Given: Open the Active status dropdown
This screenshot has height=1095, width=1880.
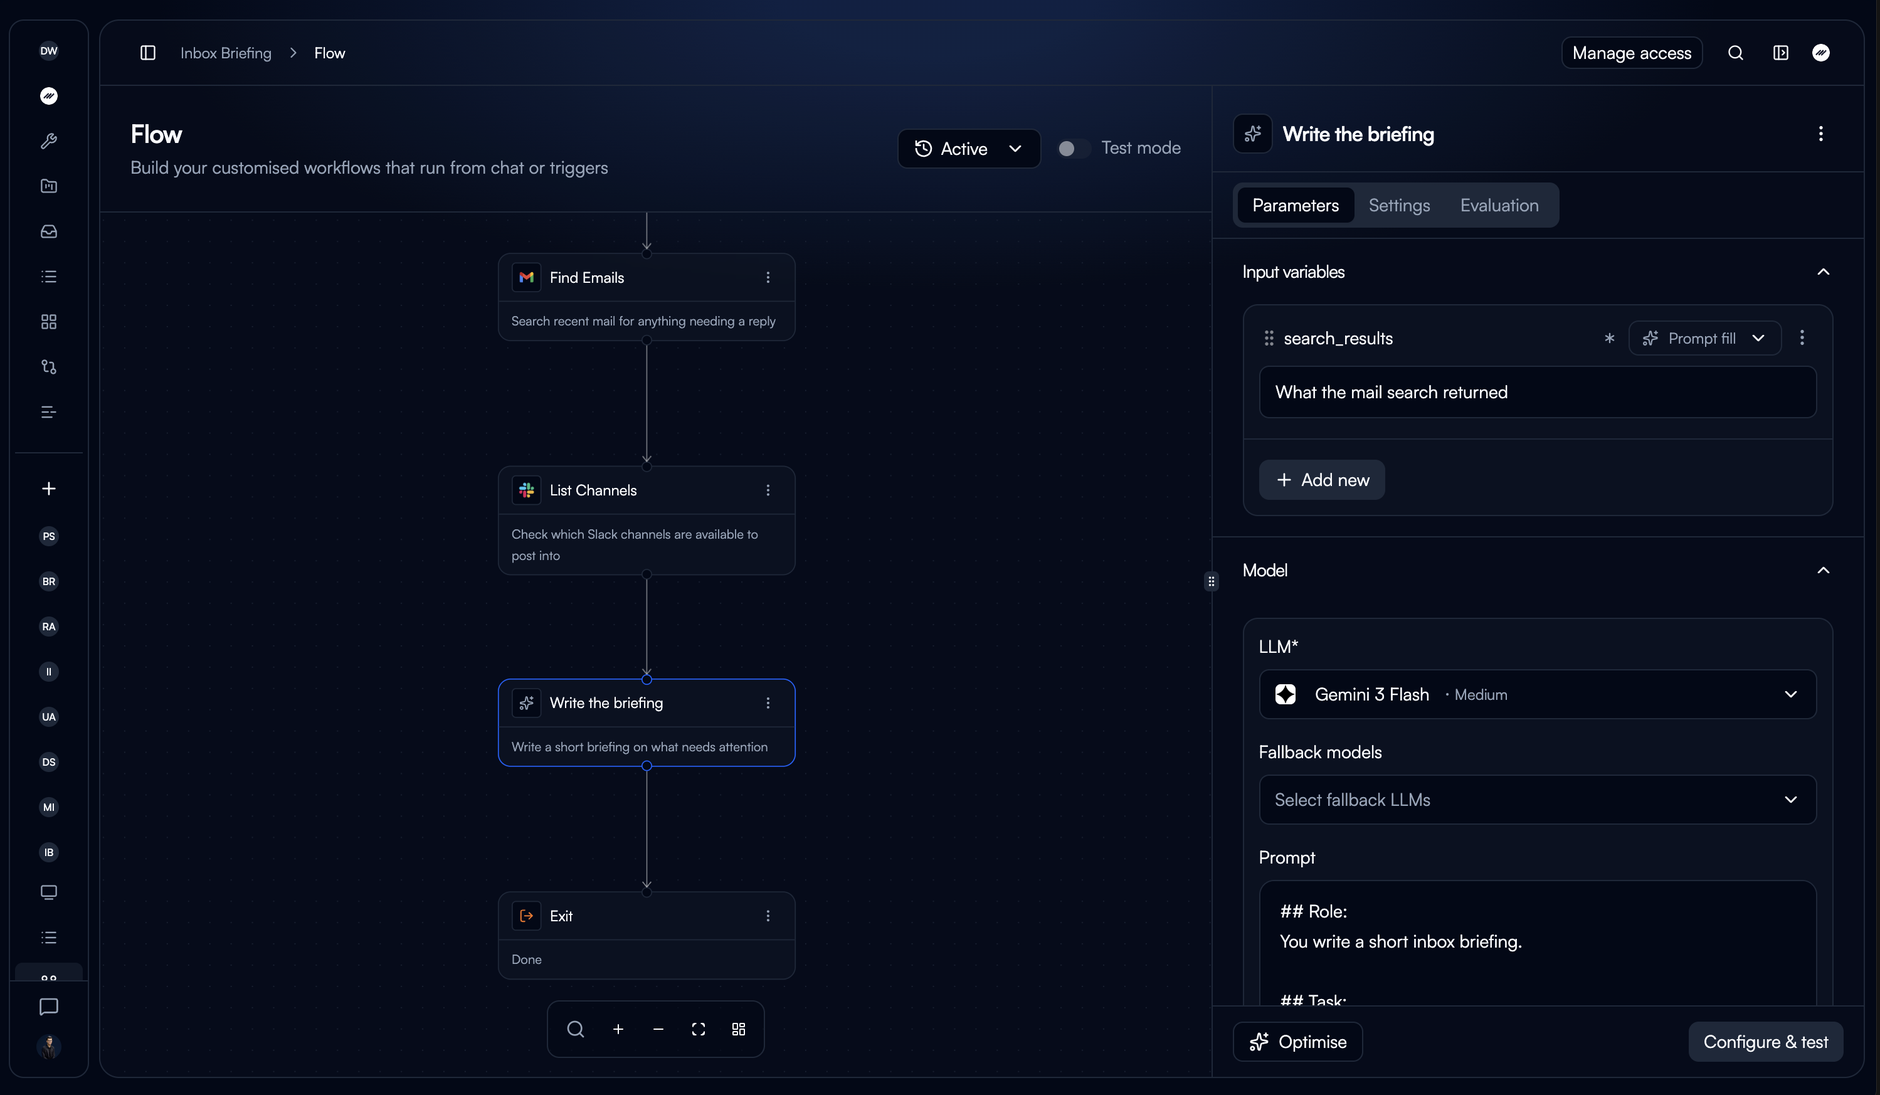Looking at the screenshot, I should [x=969, y=148].
